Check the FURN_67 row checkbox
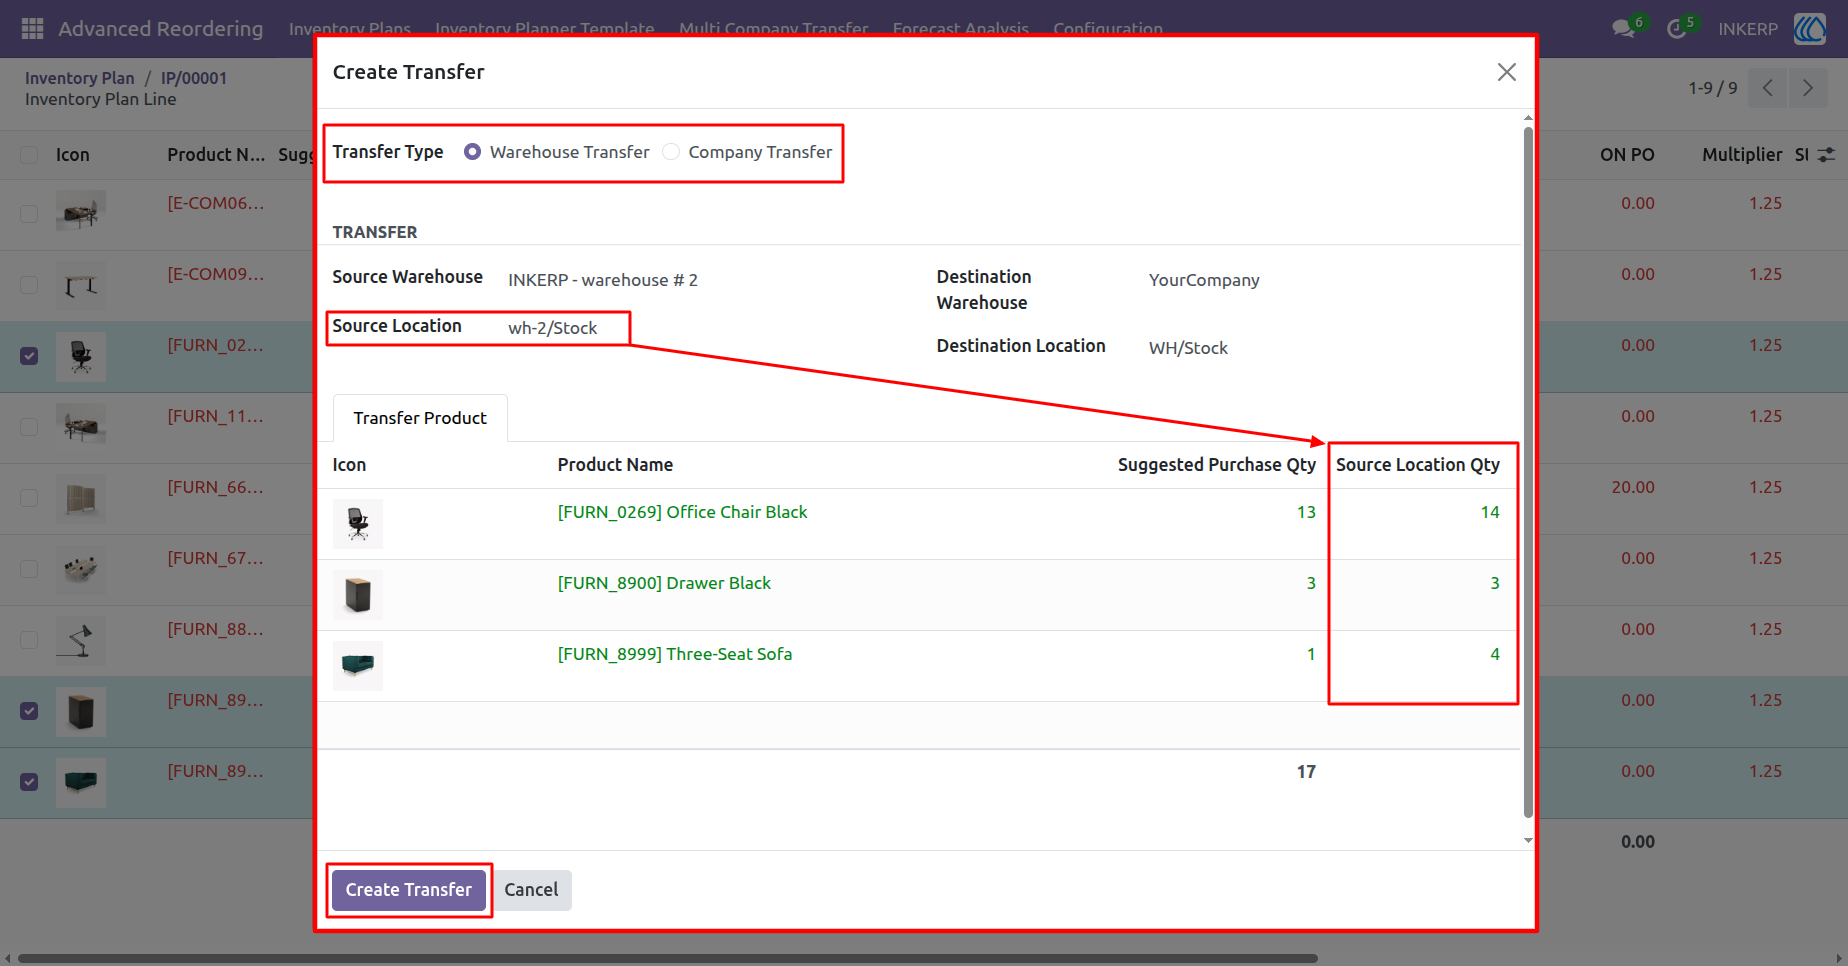This screenshot has height=966, width=1848. [x=29, y=569]
